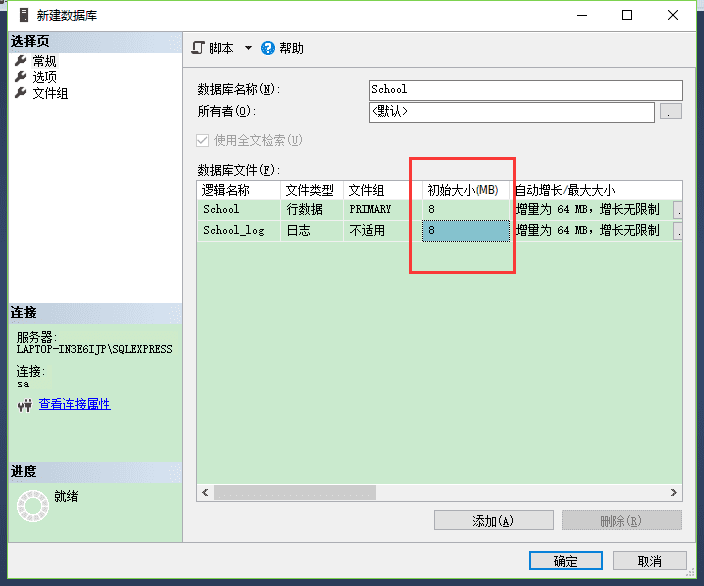The height and width of the screenshot is (586, 704).
Task: Click the 文件类型 column header
Action: coord(312,190)
